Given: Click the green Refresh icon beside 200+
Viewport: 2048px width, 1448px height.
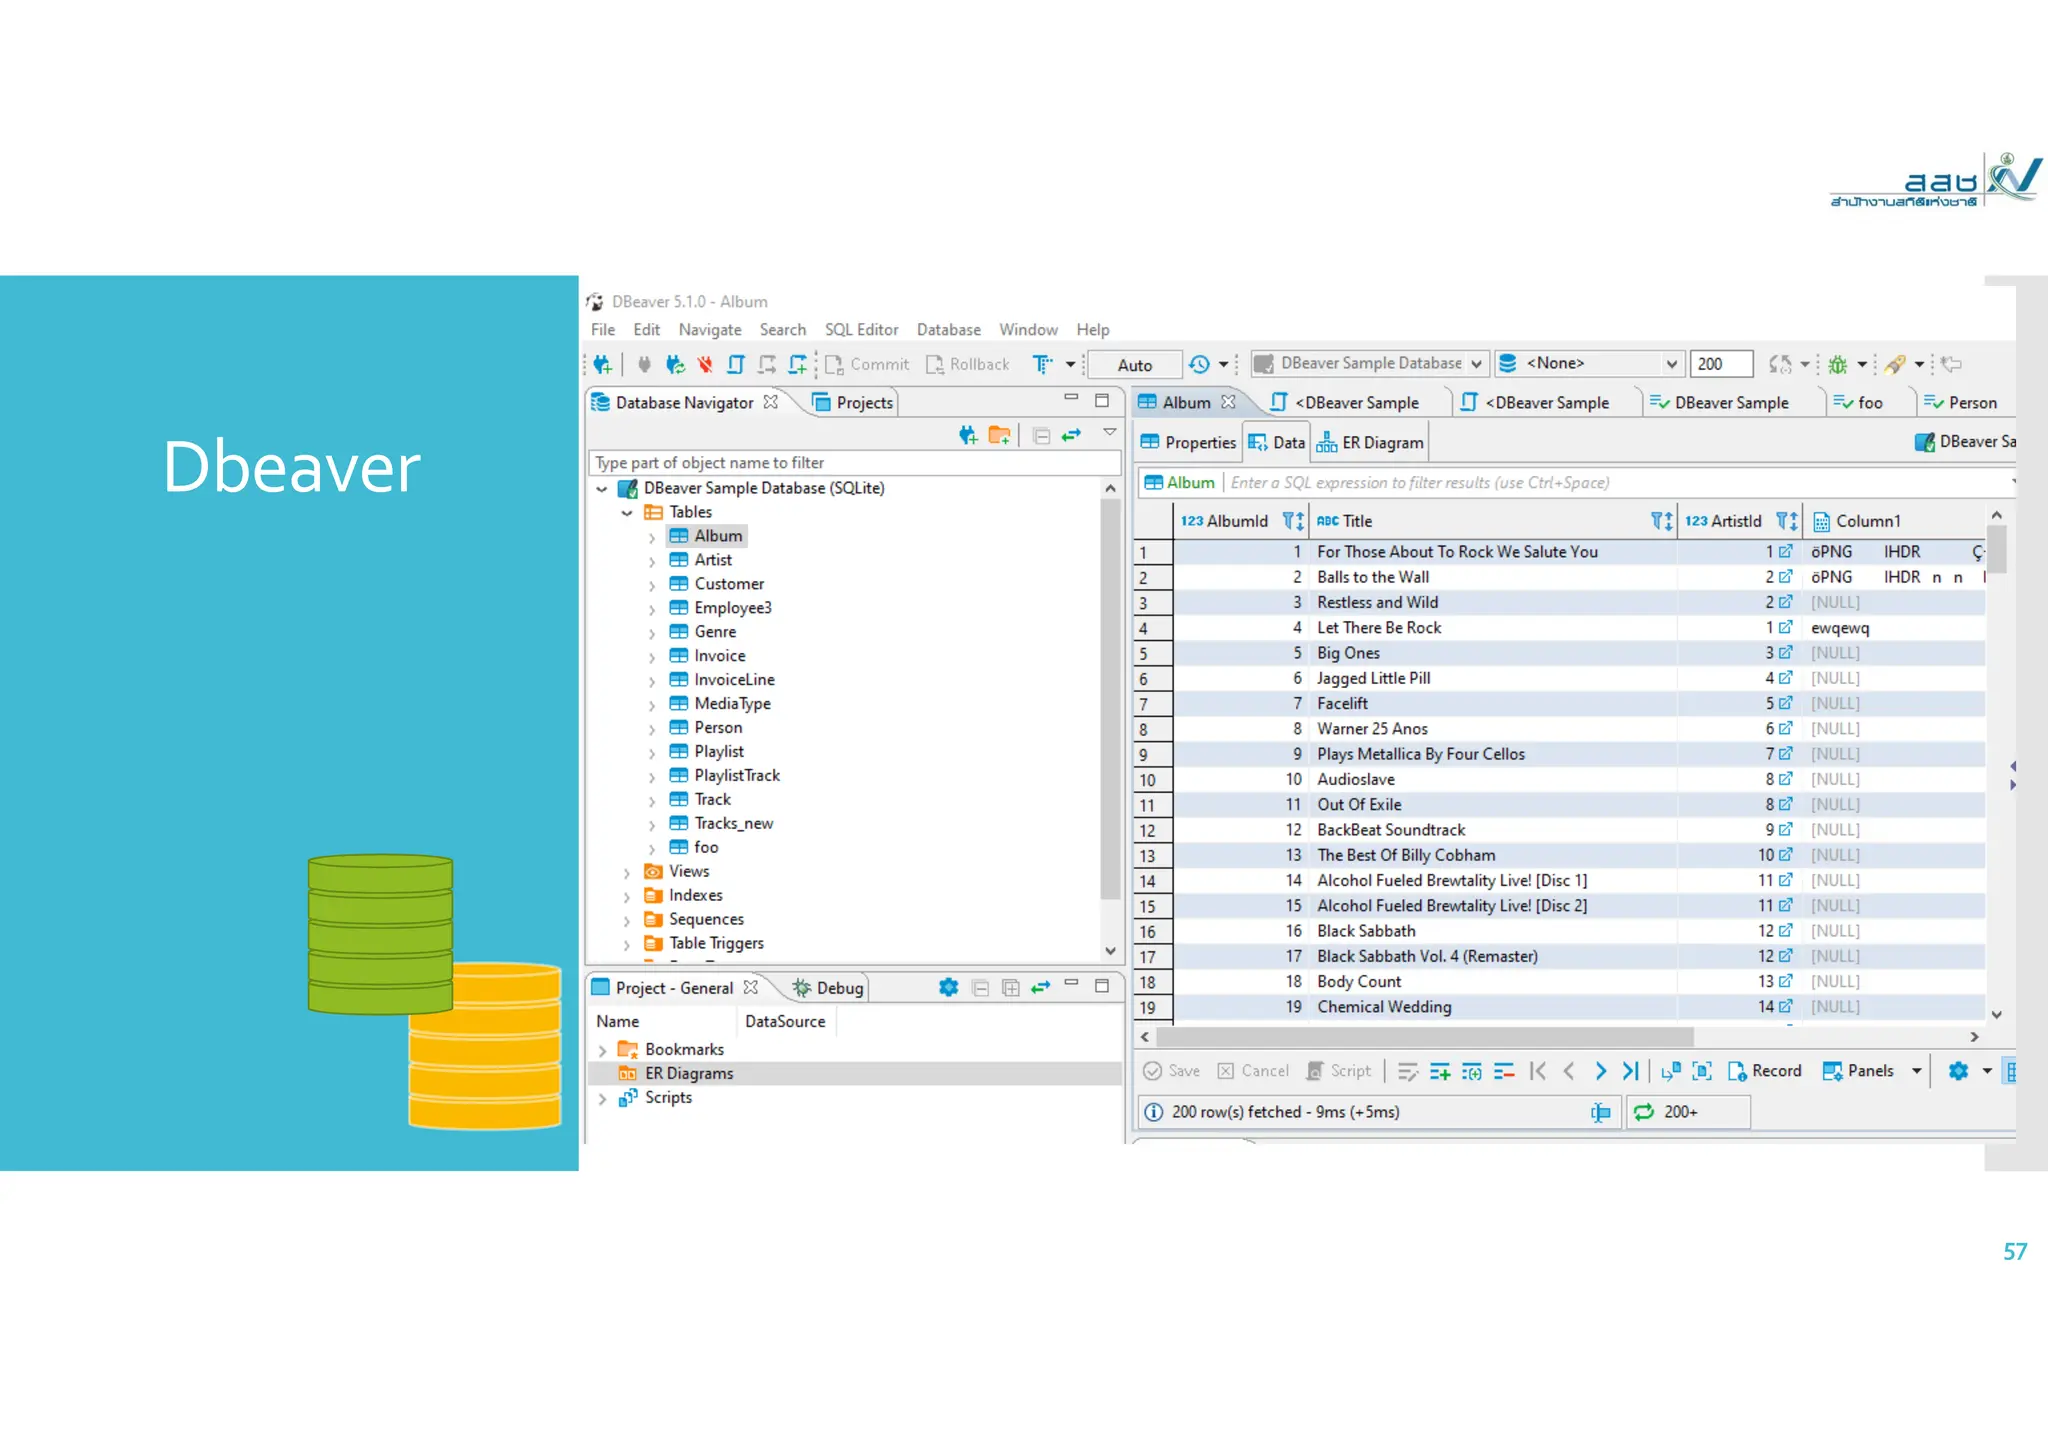Looking at the screenshot, I should pos(1644,1112).
